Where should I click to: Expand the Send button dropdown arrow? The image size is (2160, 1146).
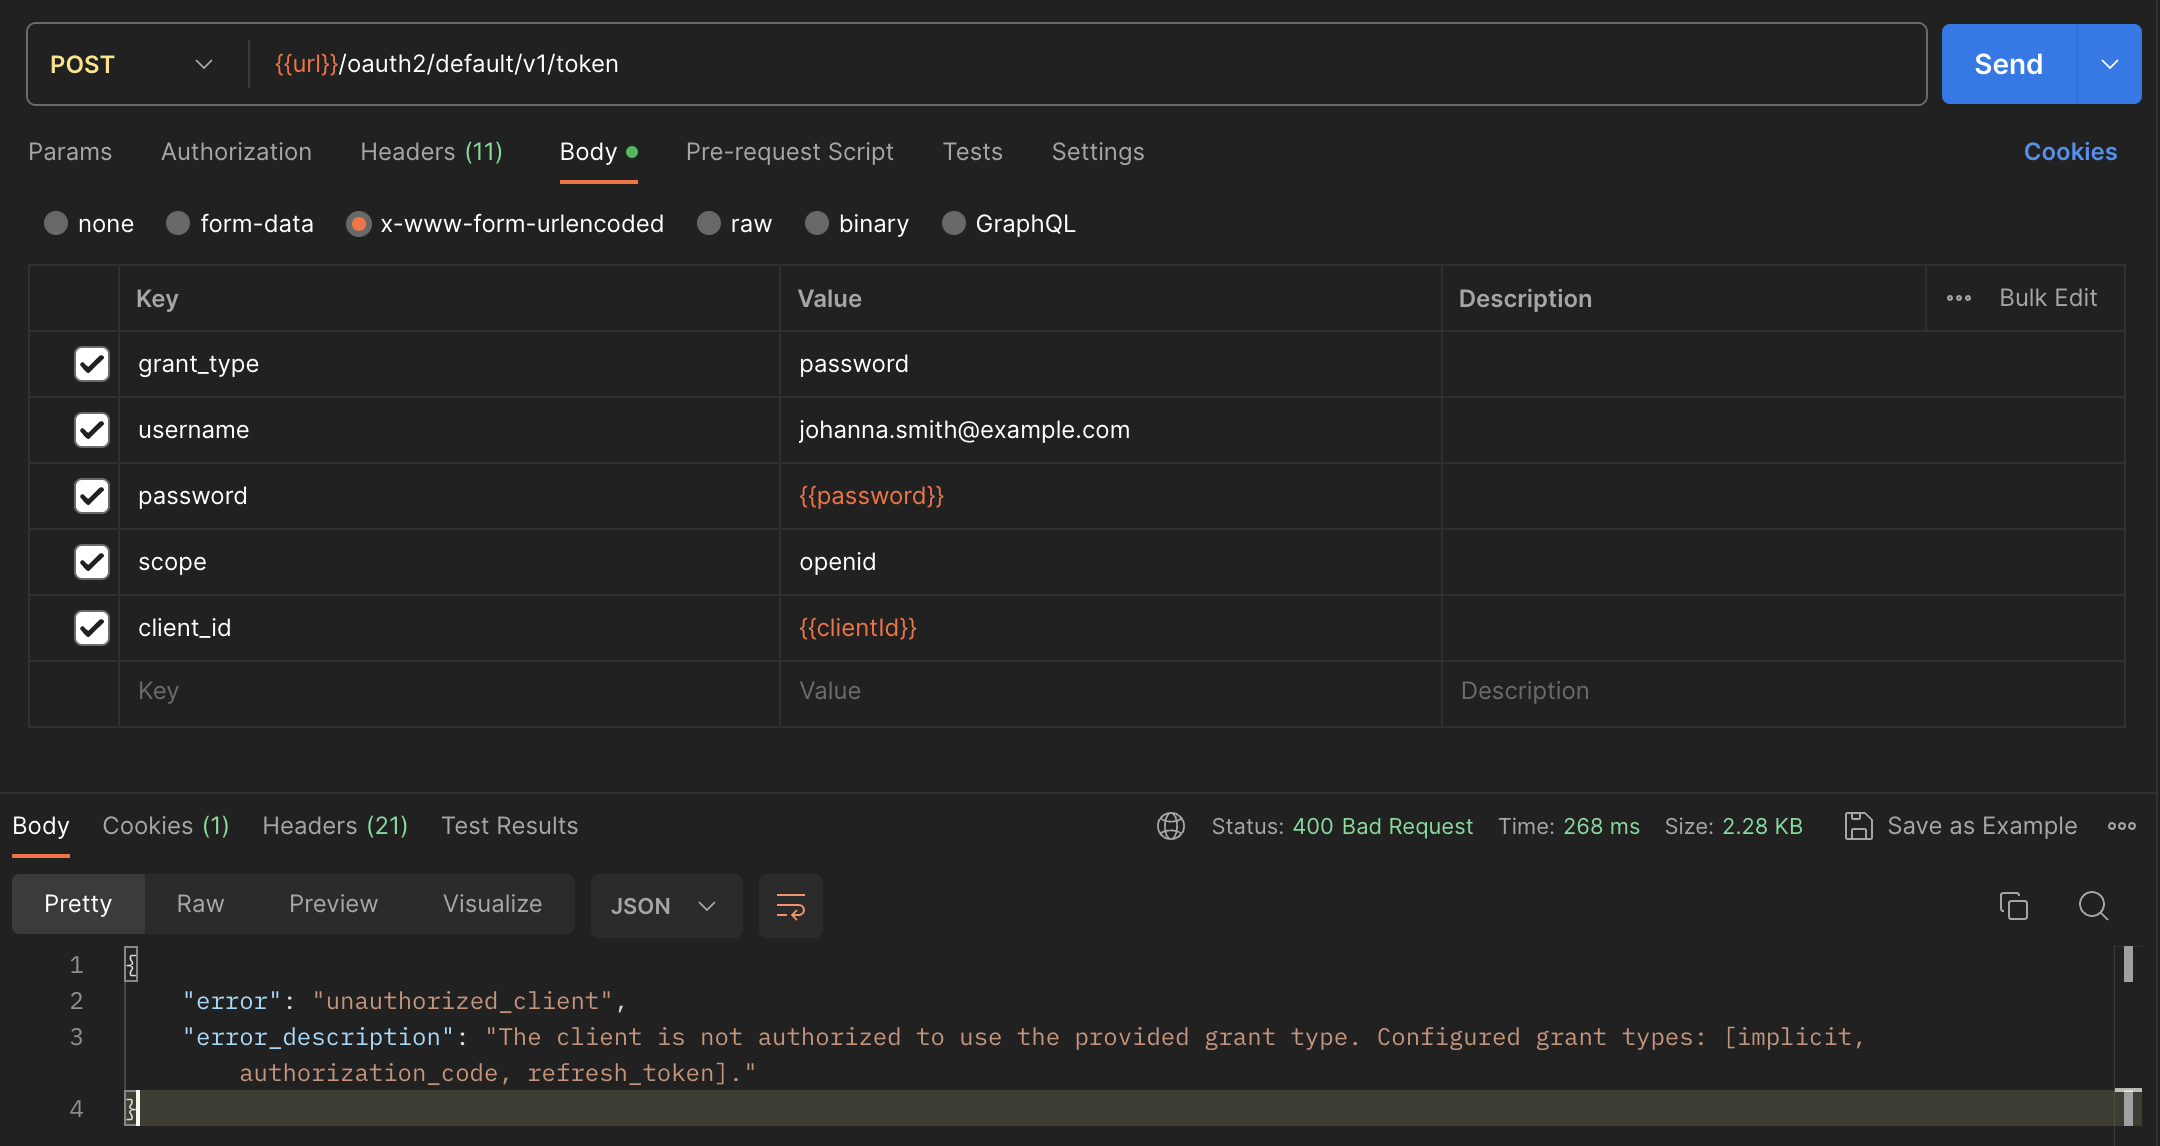point(2110,64)
